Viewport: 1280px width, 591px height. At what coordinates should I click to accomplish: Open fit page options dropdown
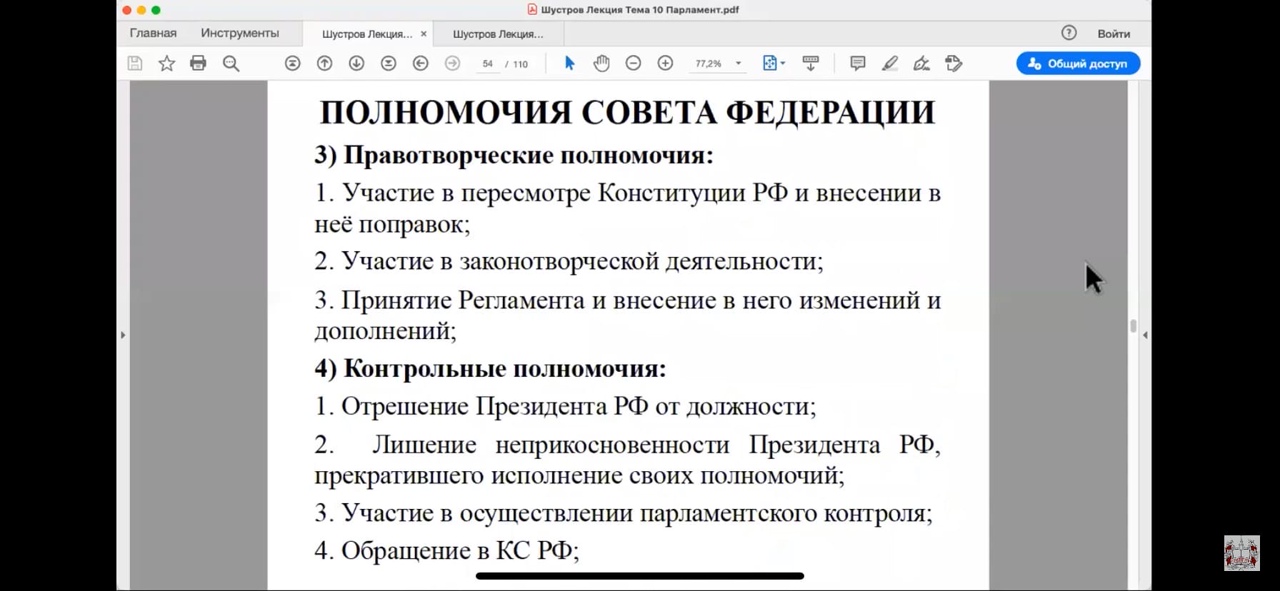(x=773, y=63)
